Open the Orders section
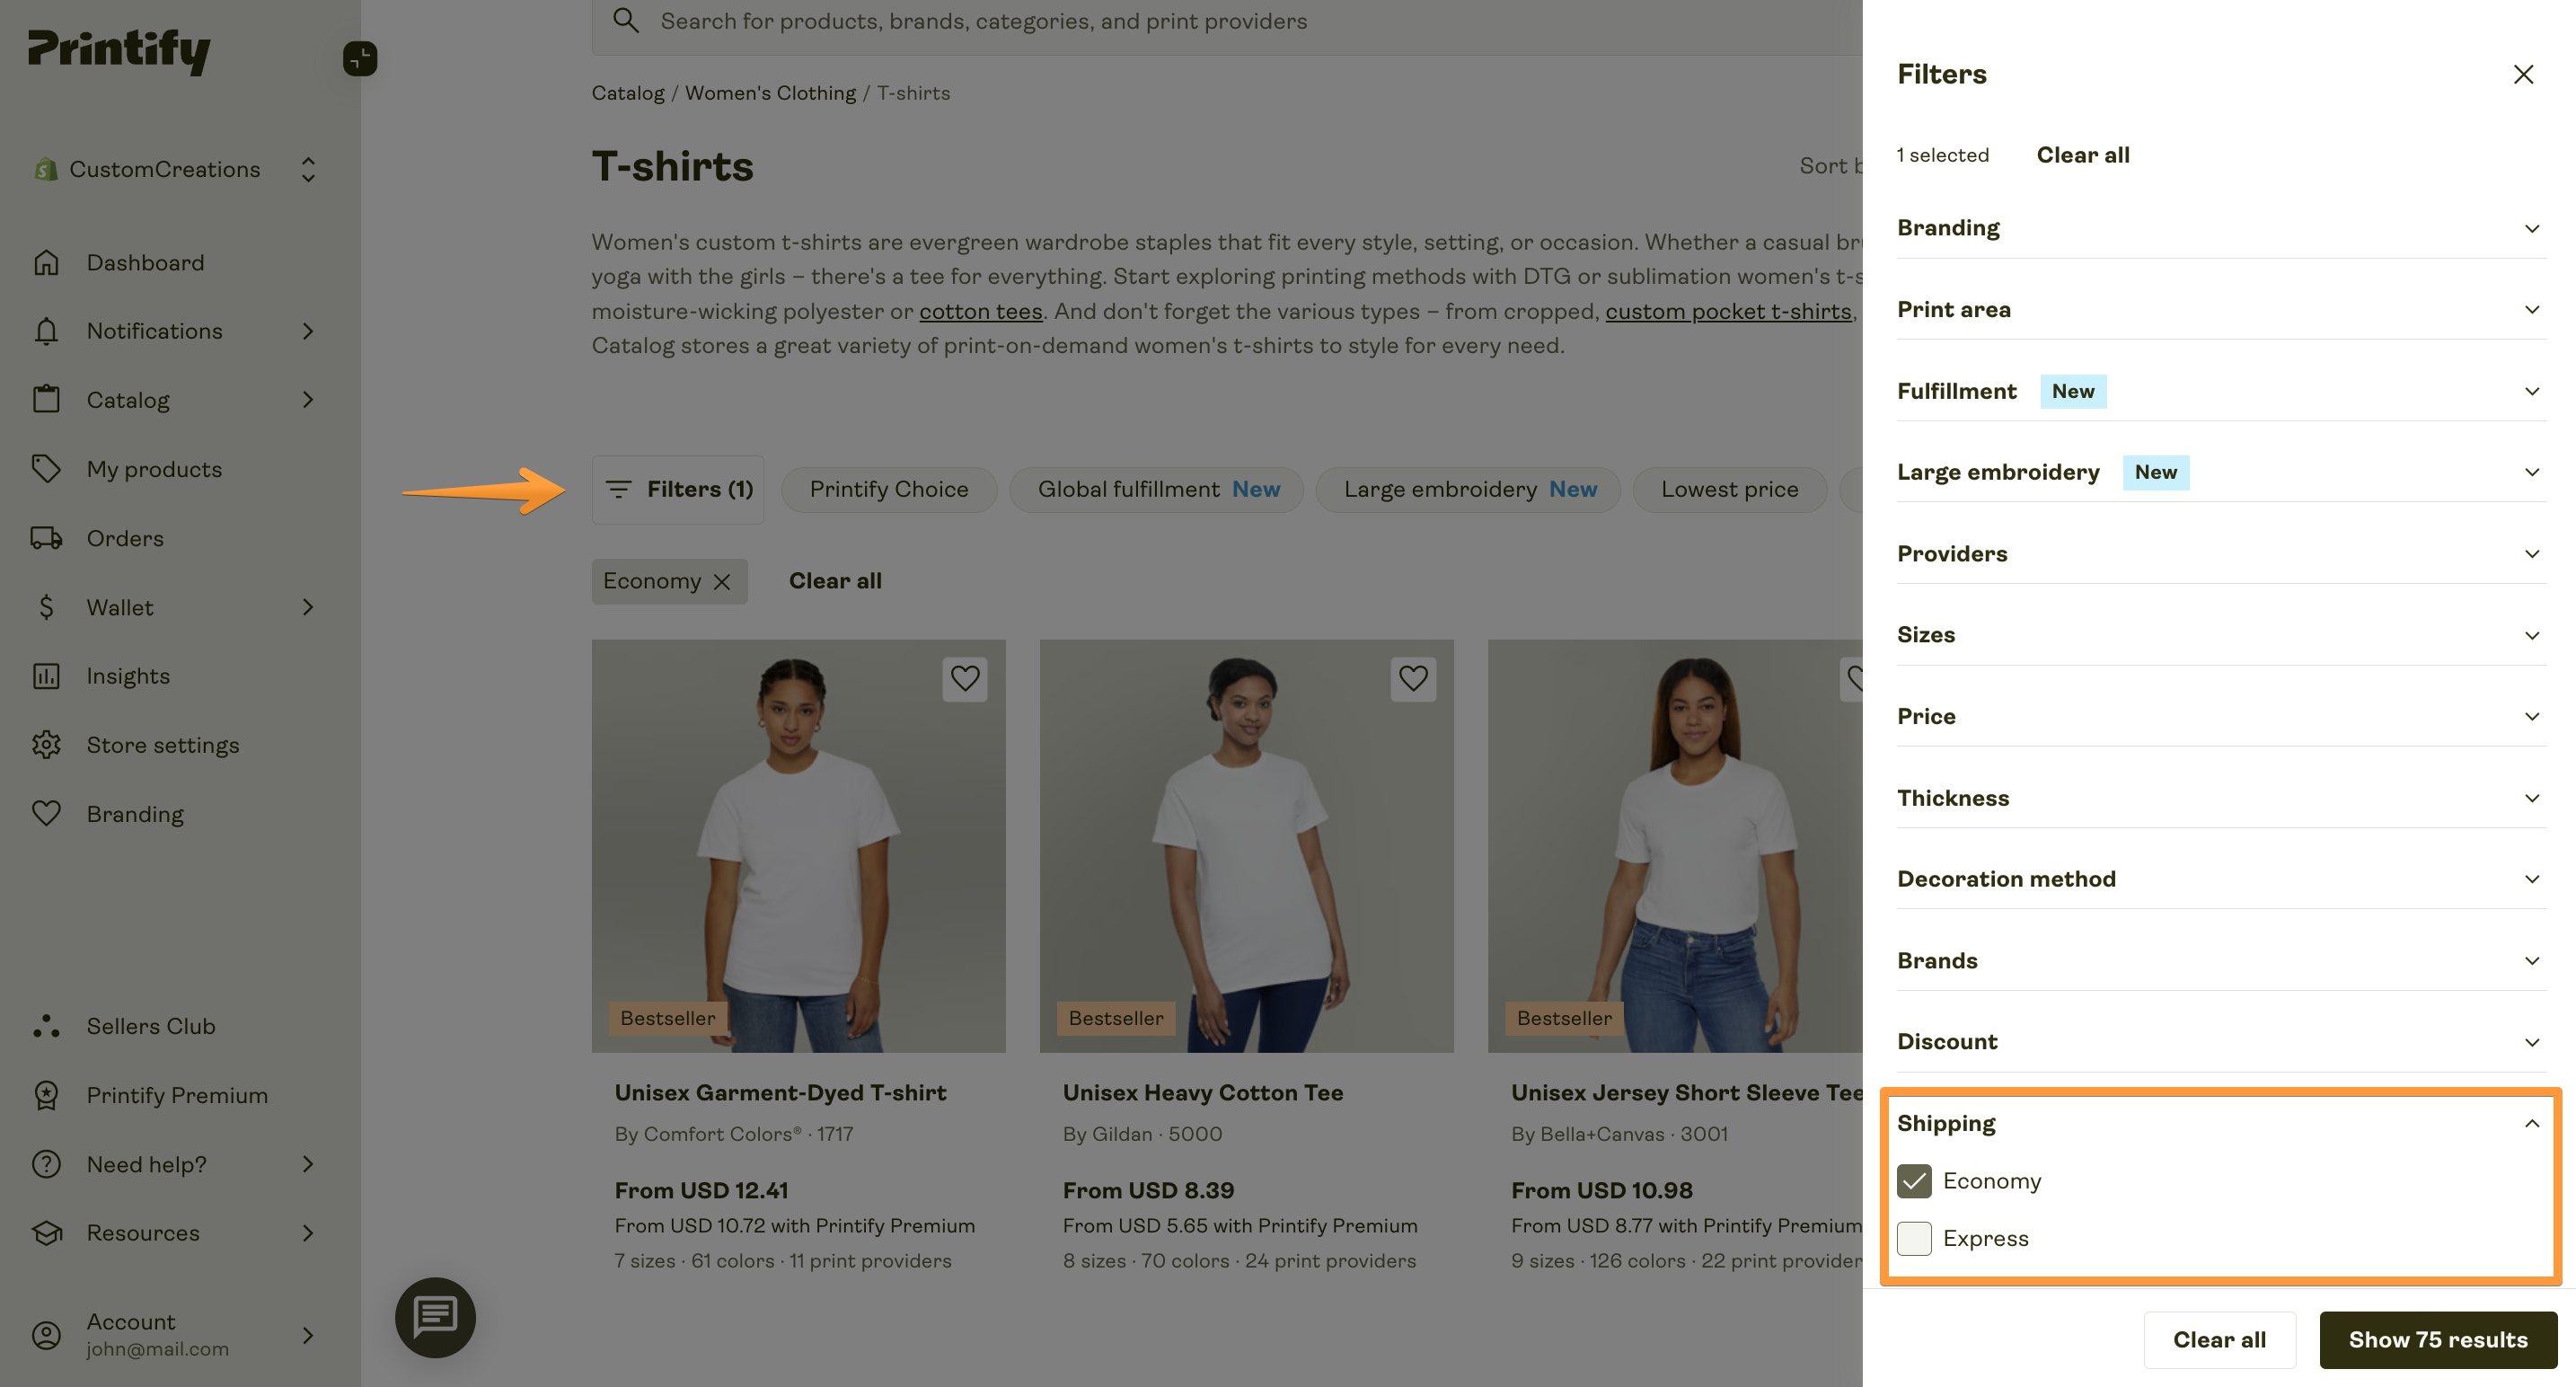 point(124,538)
